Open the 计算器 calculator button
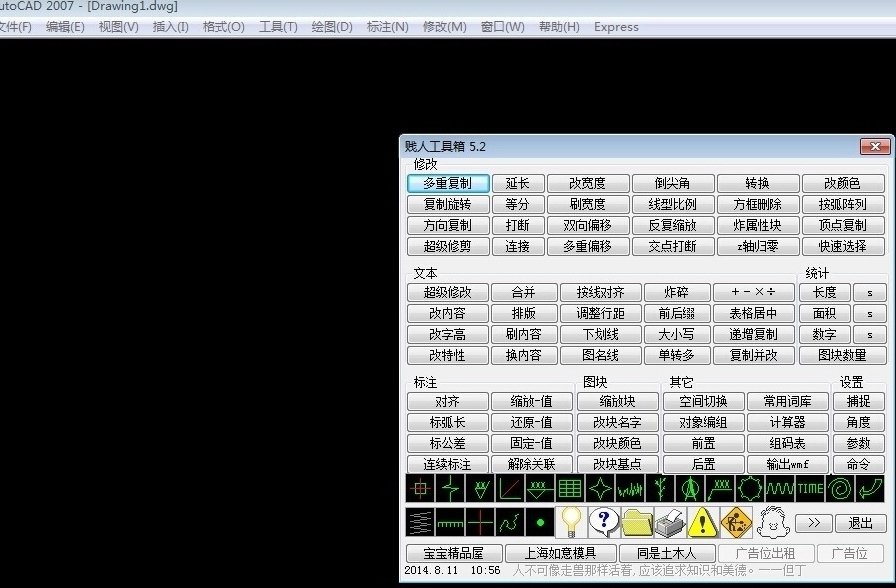Screen dimensions: 896x588 pos(787,422)
